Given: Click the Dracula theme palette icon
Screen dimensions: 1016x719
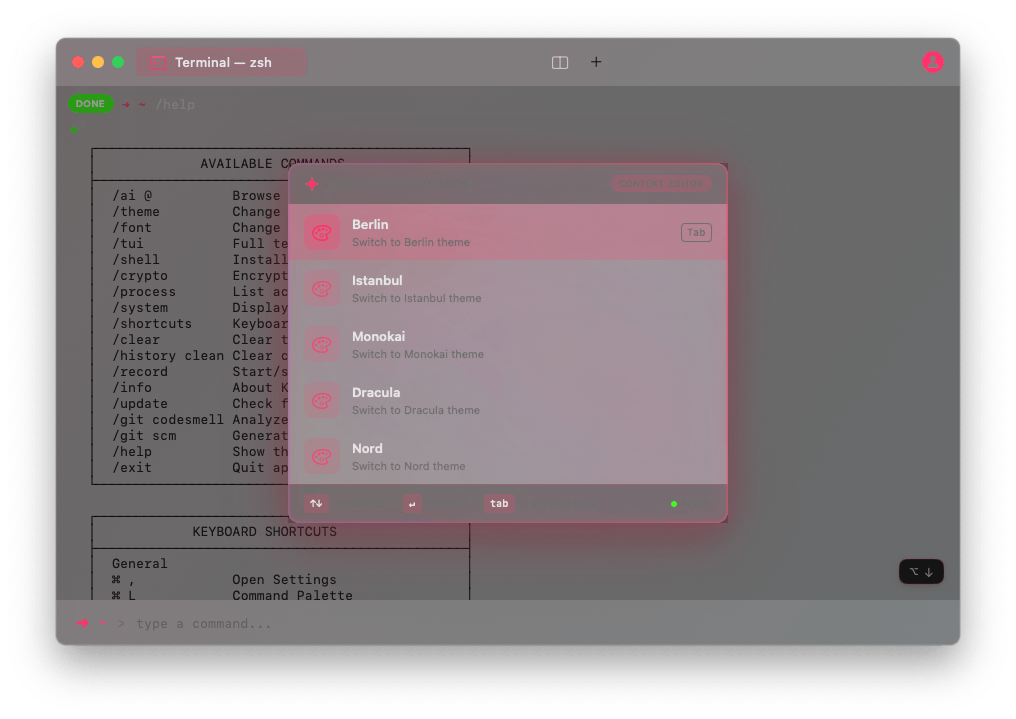Looking at the screenshot, I should point(321,400).
